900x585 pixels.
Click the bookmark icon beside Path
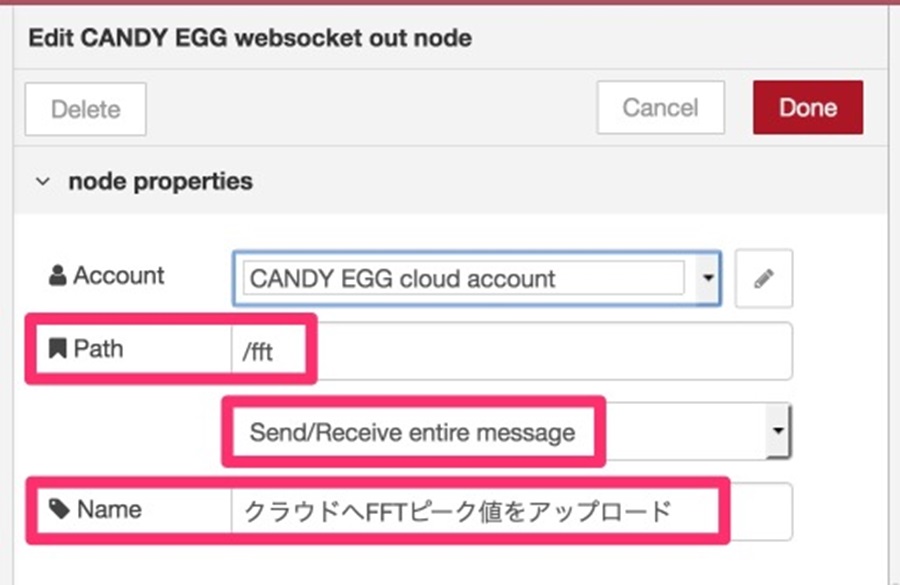(x=57, y=348)
